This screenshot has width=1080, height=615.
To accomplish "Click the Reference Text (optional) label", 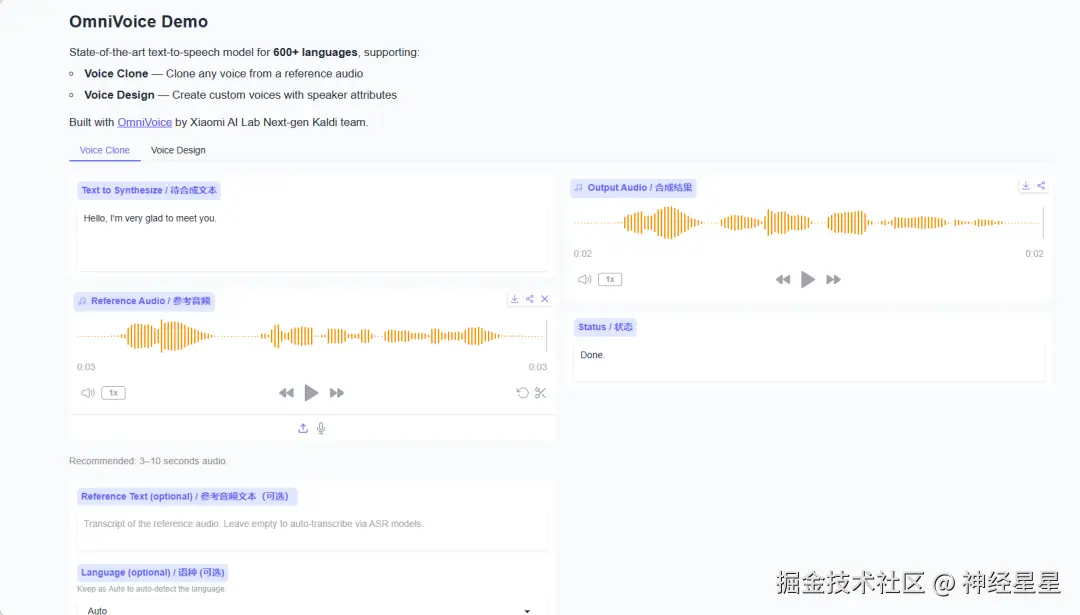I will [x=187, y=496].
